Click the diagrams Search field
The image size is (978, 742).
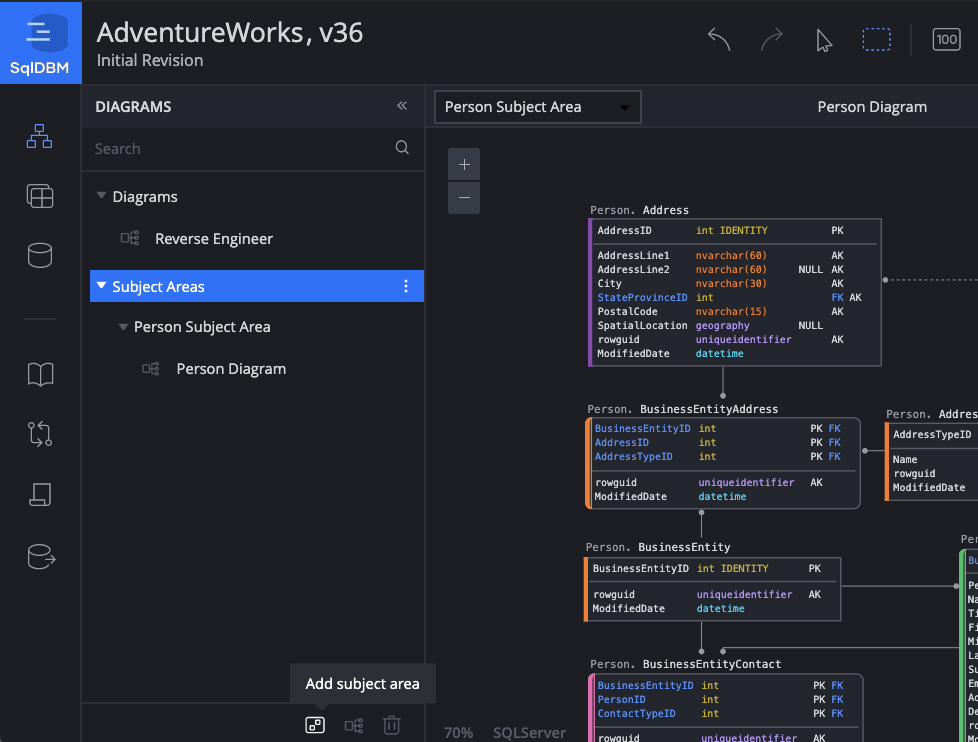click(x=240, y=148)
